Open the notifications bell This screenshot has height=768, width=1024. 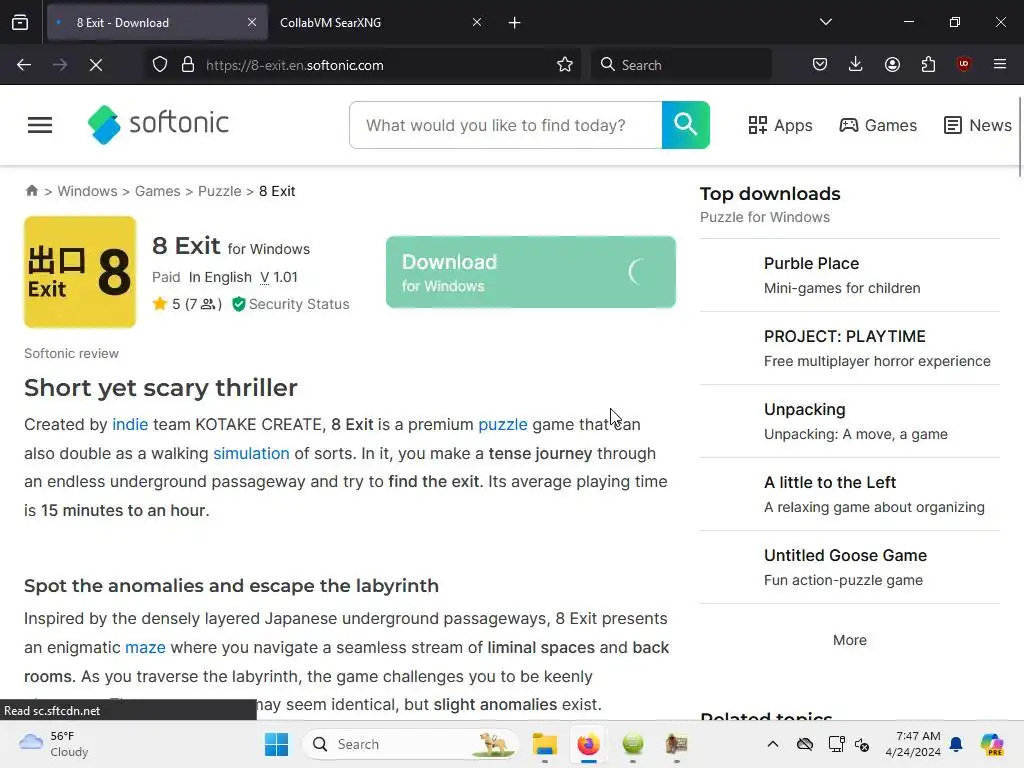click(956, 744)
